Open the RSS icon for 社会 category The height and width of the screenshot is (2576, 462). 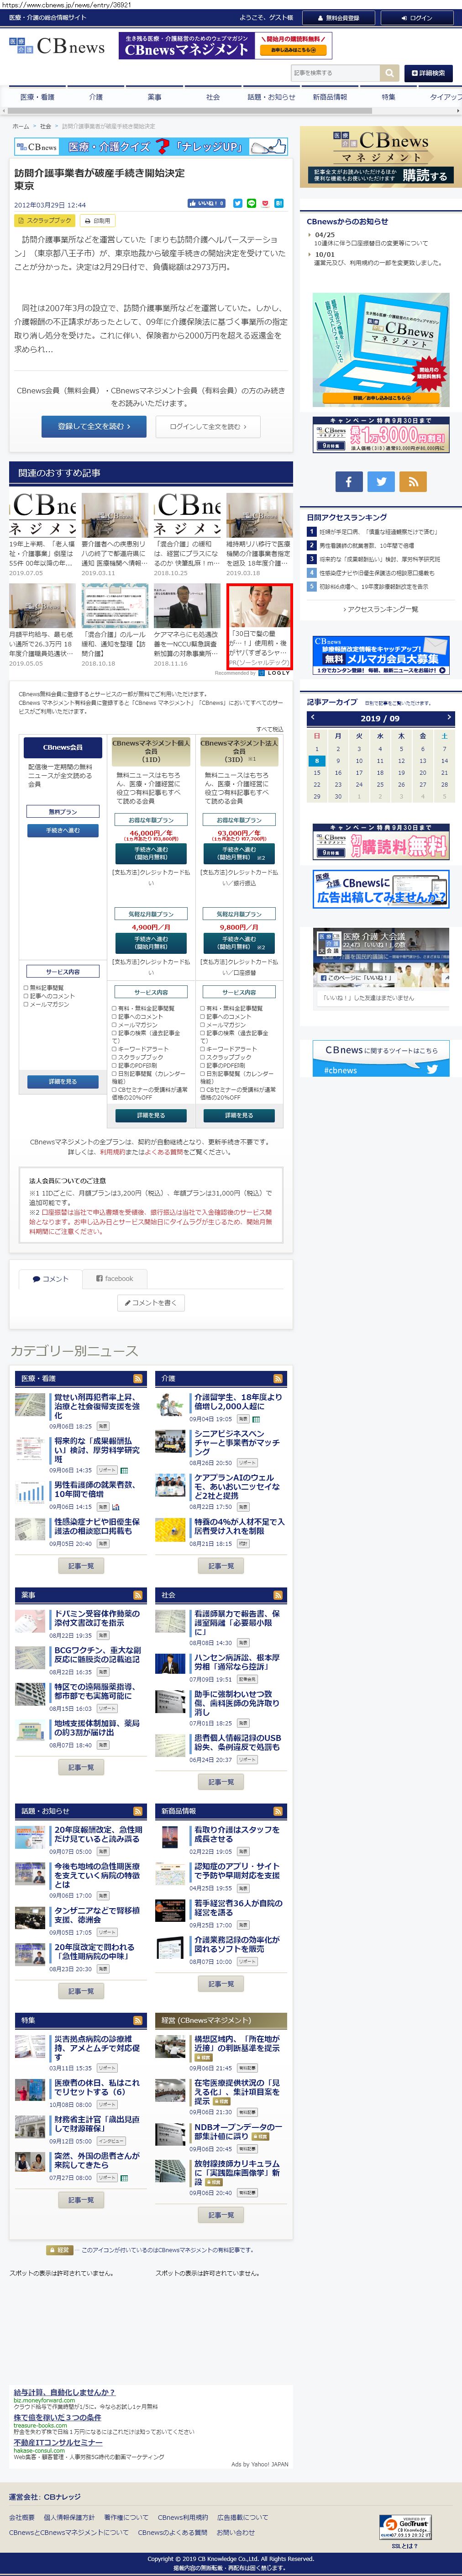click(279, 1595)
